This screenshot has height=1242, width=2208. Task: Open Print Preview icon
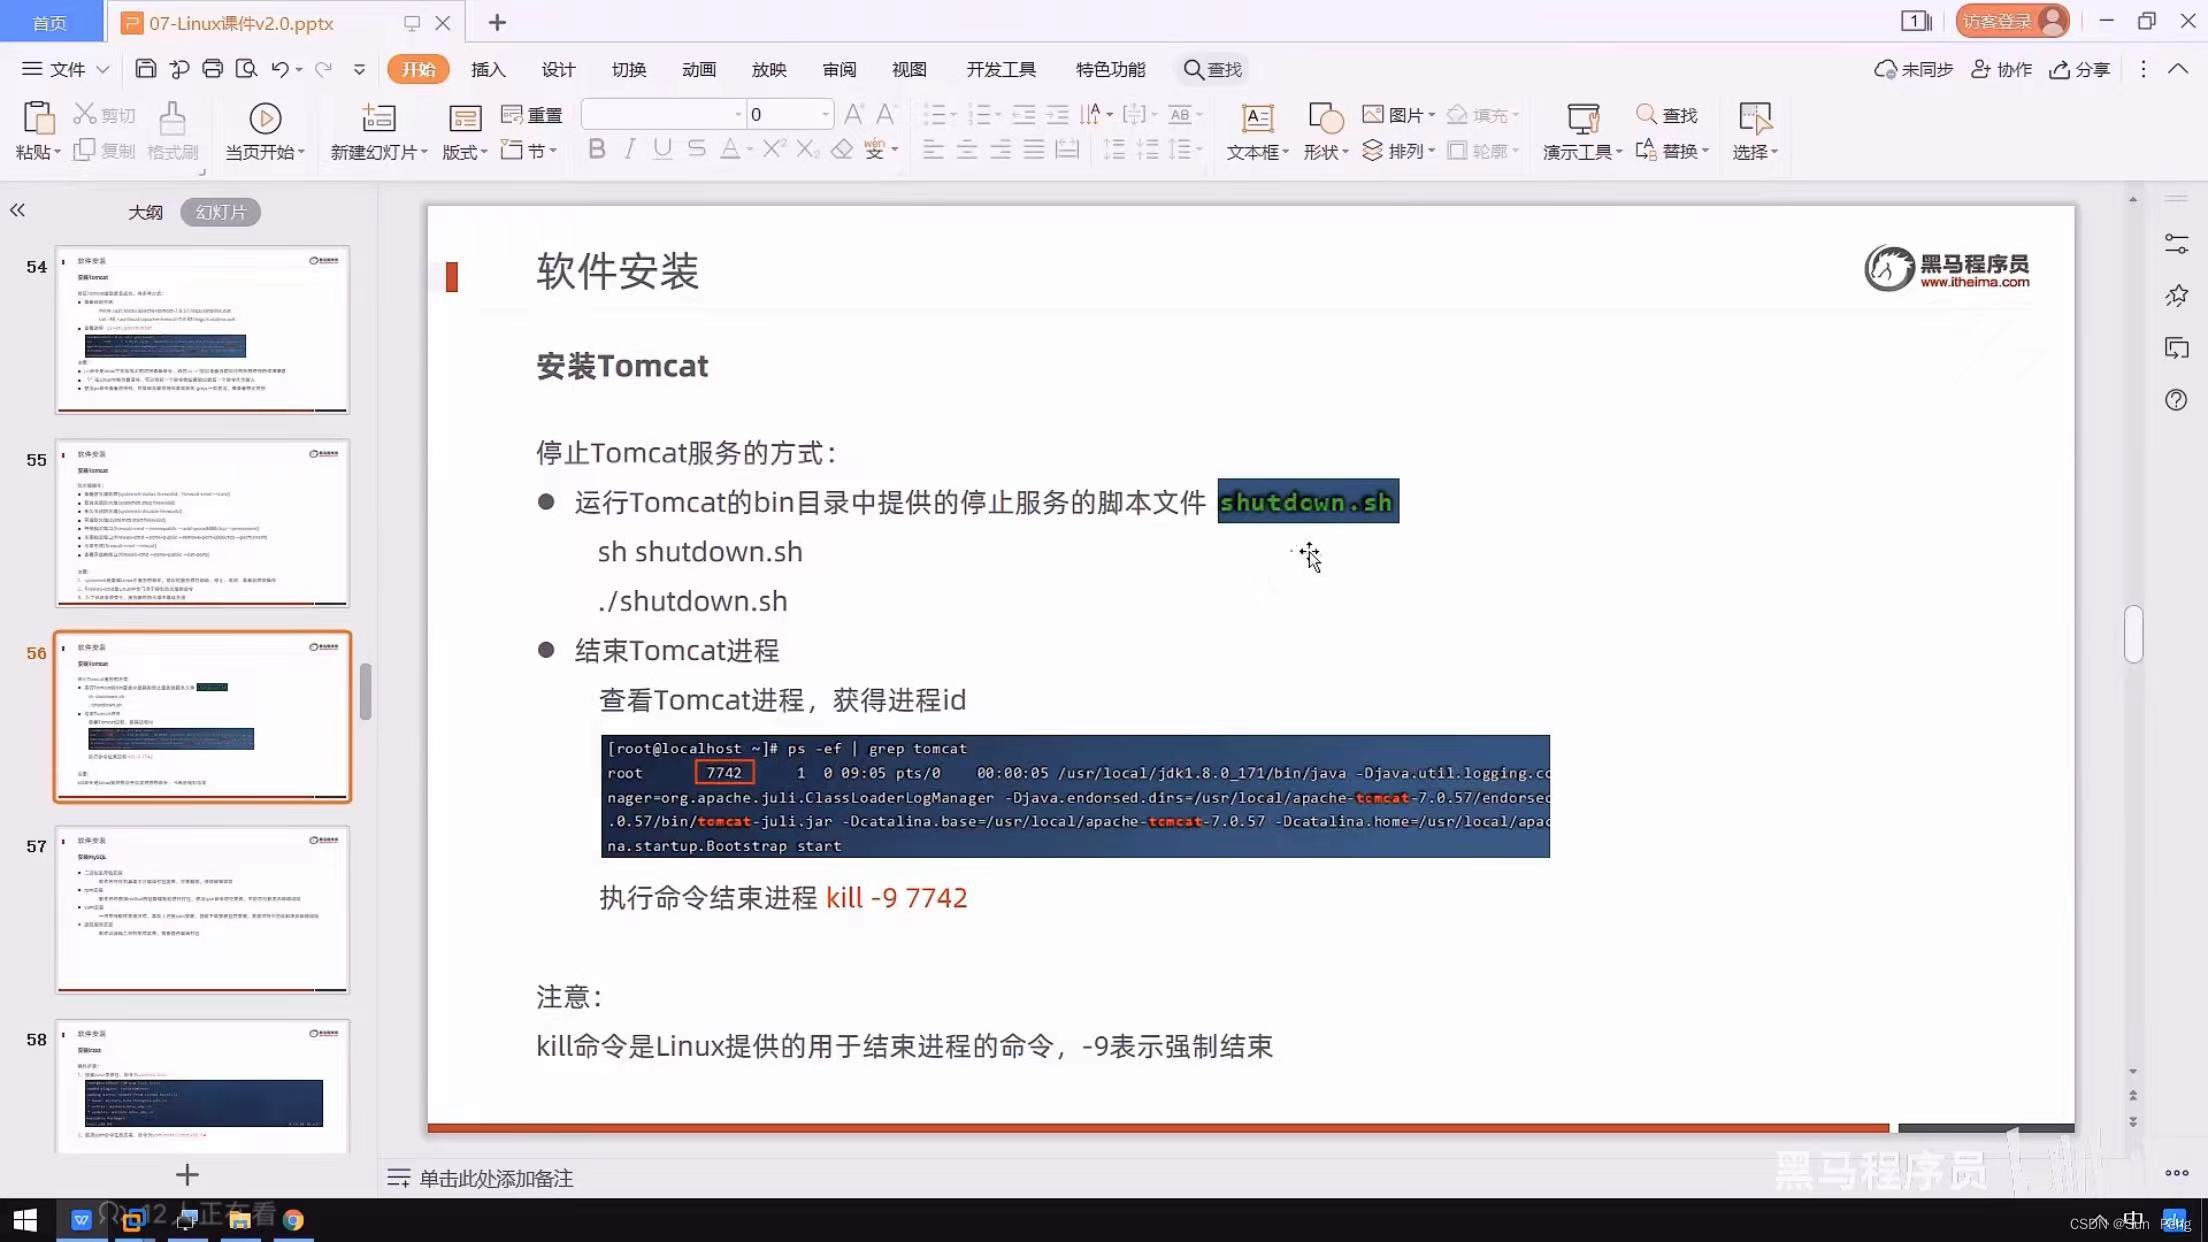246,69
